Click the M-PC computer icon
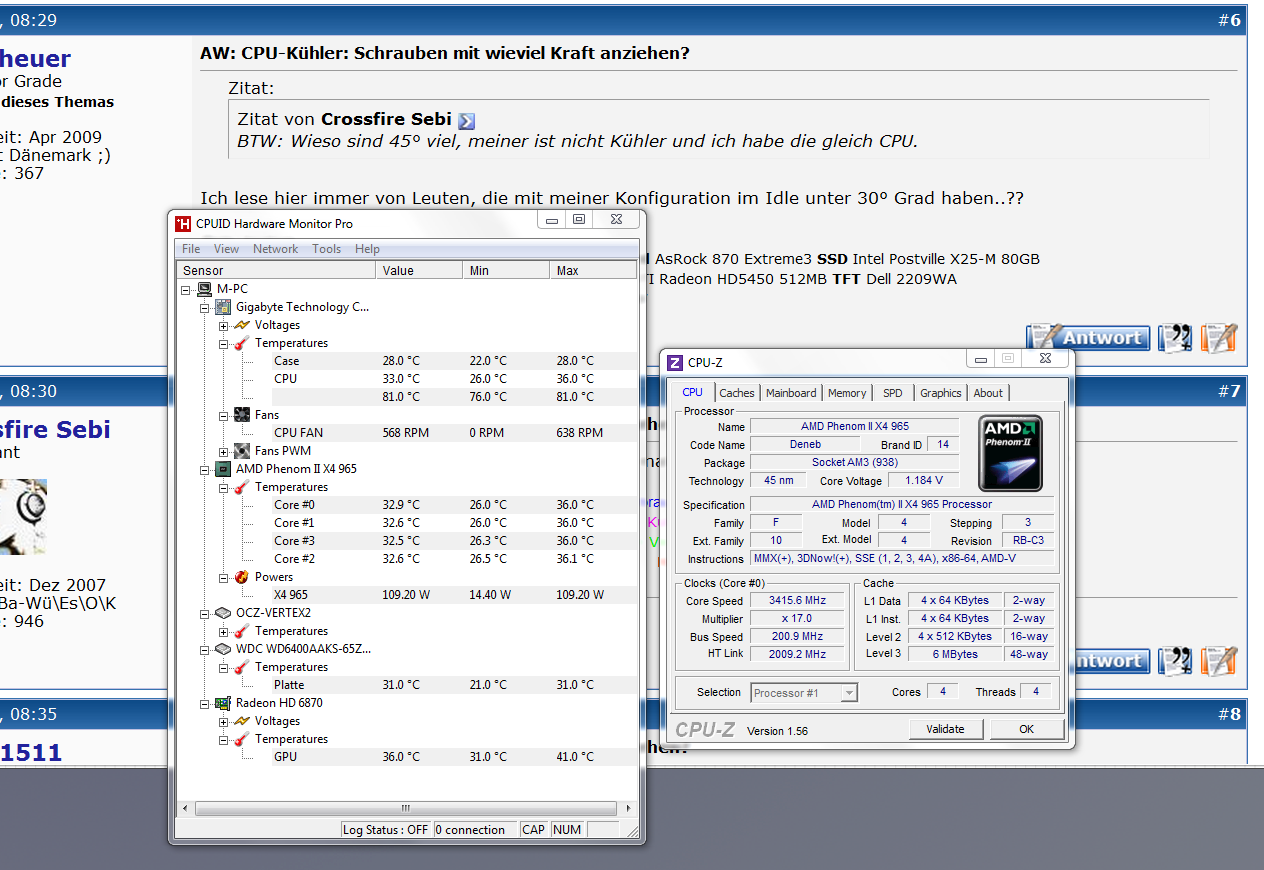 tap(204, 289)
